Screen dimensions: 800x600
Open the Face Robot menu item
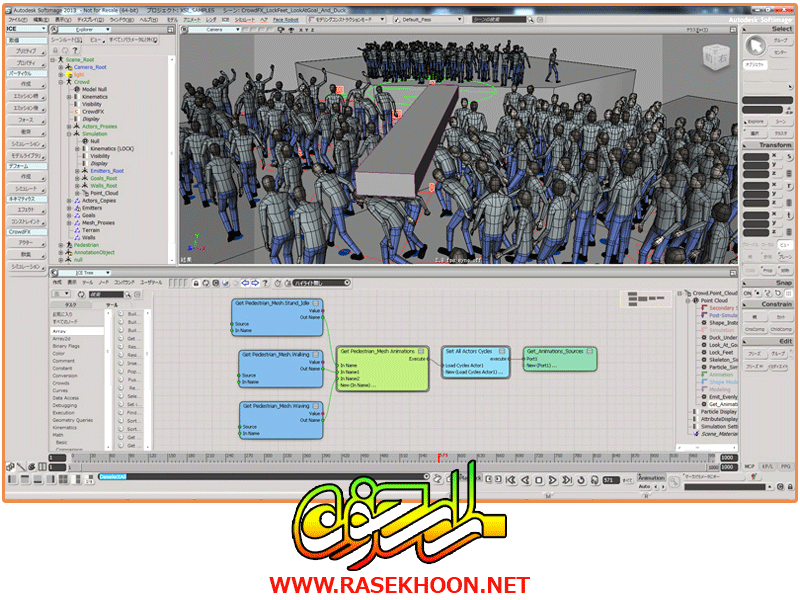pos(286,20)
